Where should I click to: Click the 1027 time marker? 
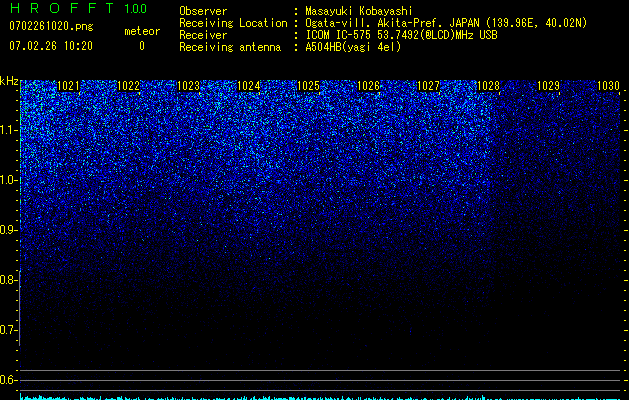coord(428,86)
